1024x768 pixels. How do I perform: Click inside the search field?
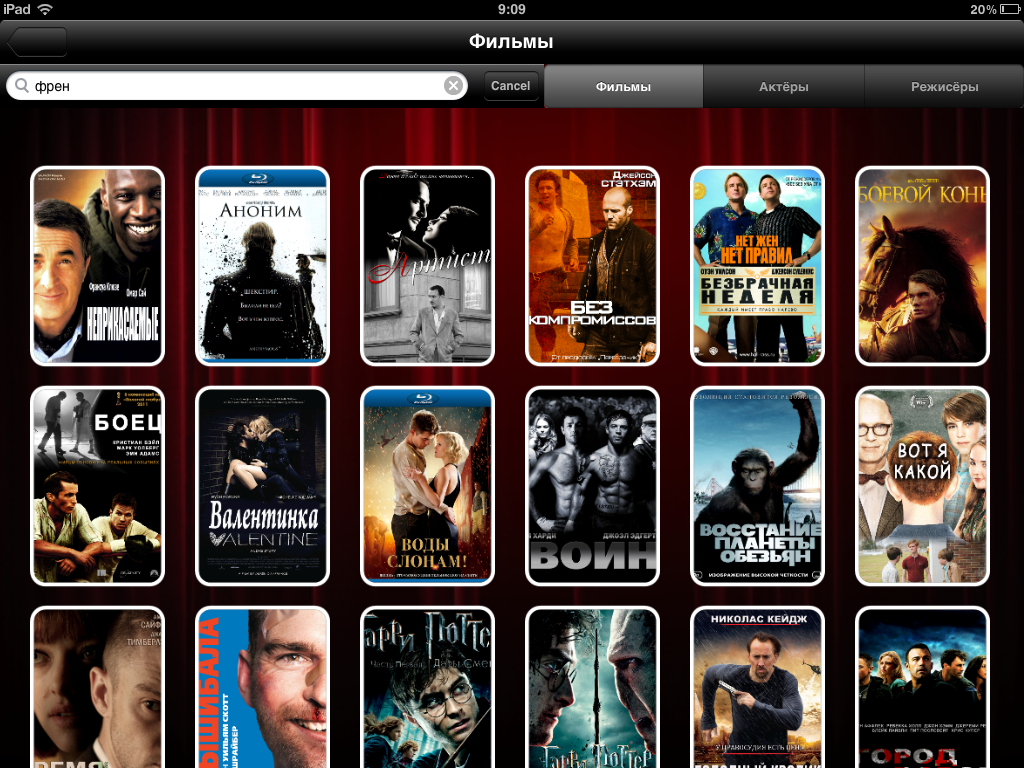[x=236, y=86]
